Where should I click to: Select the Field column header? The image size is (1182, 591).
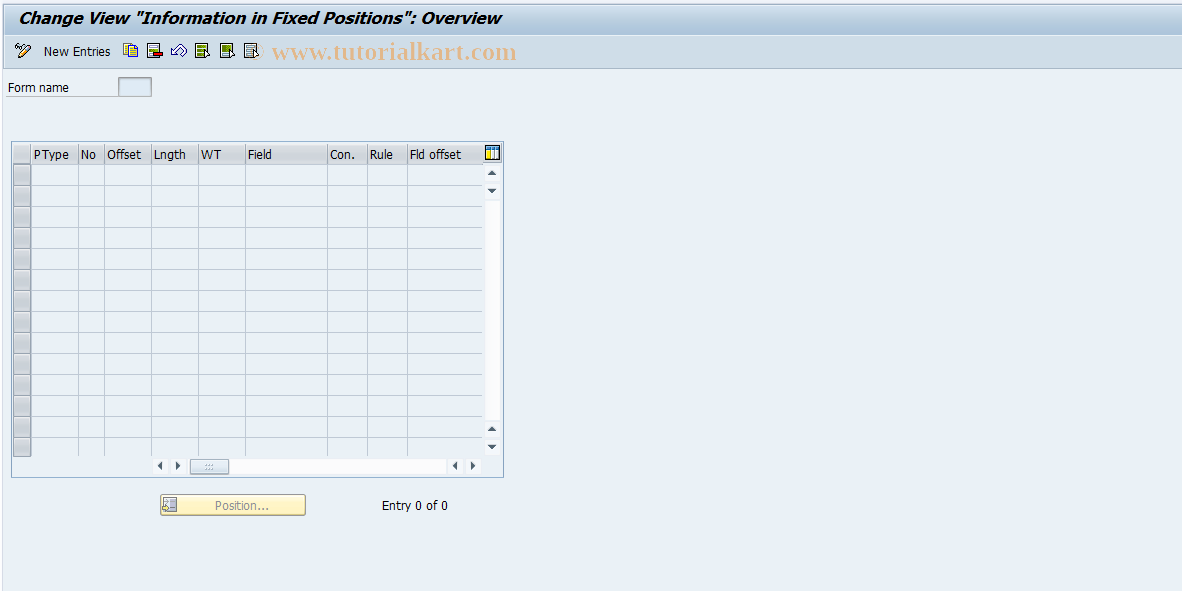pyautogui.click(x=286, y=155)
